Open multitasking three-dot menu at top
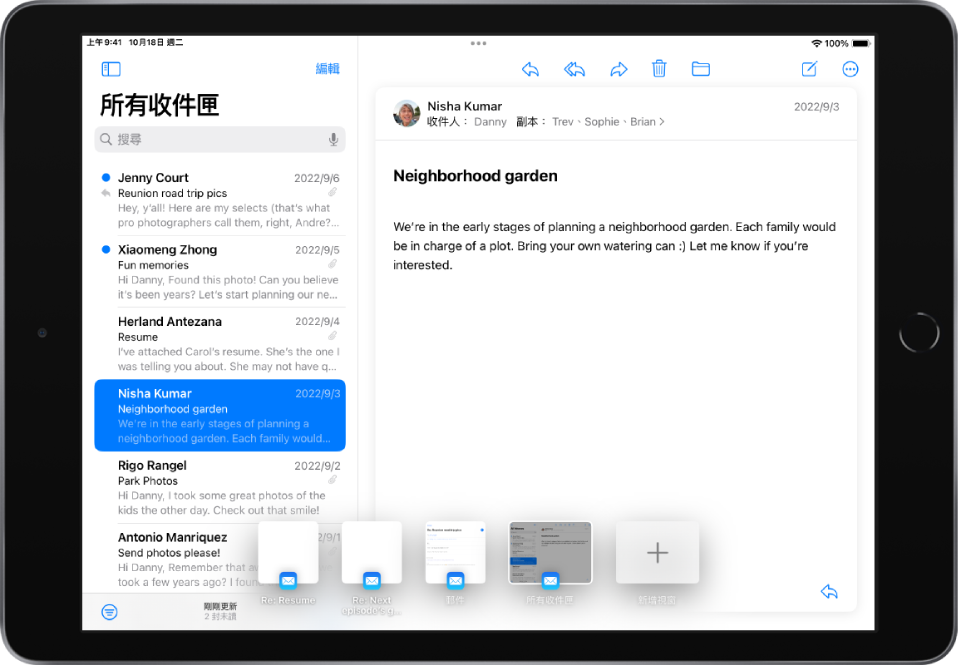963x665 pixels. 478,43
